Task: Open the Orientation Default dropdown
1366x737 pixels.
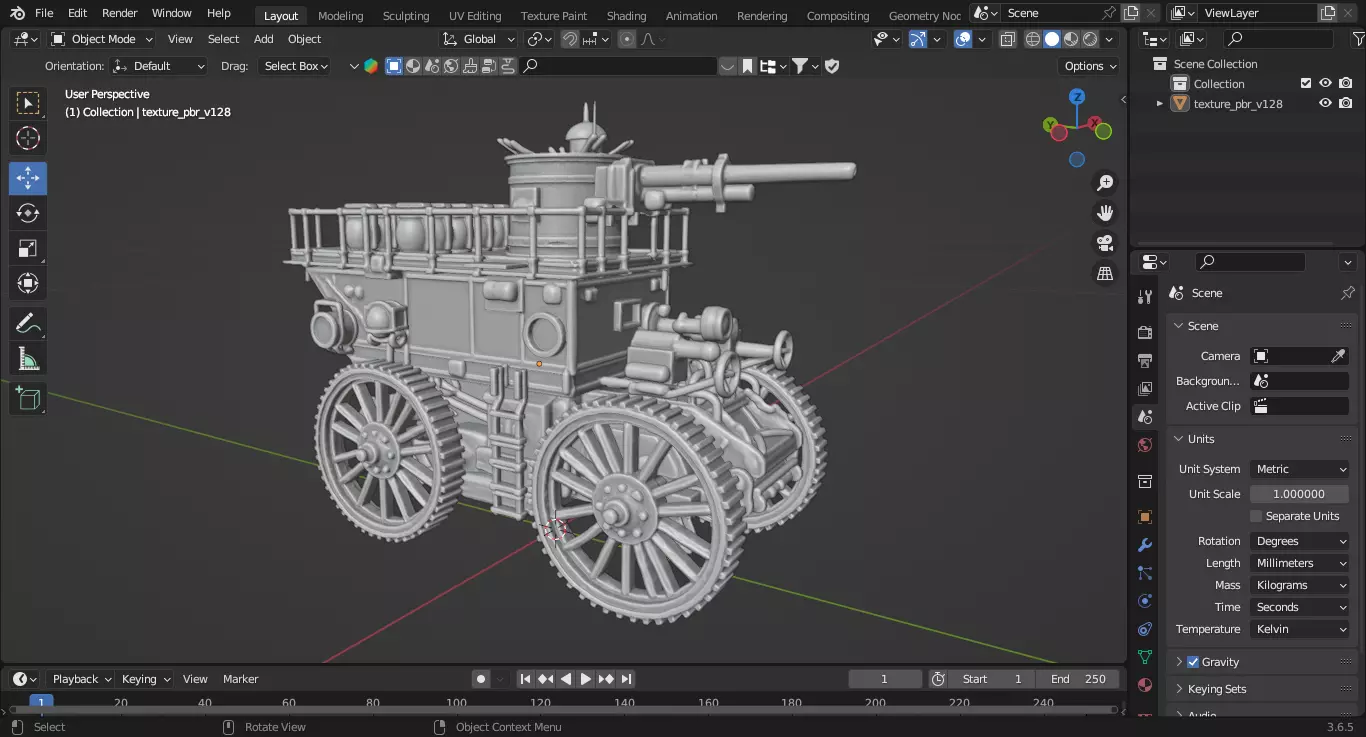Action: pyautogui.click(x=159, y=66)
